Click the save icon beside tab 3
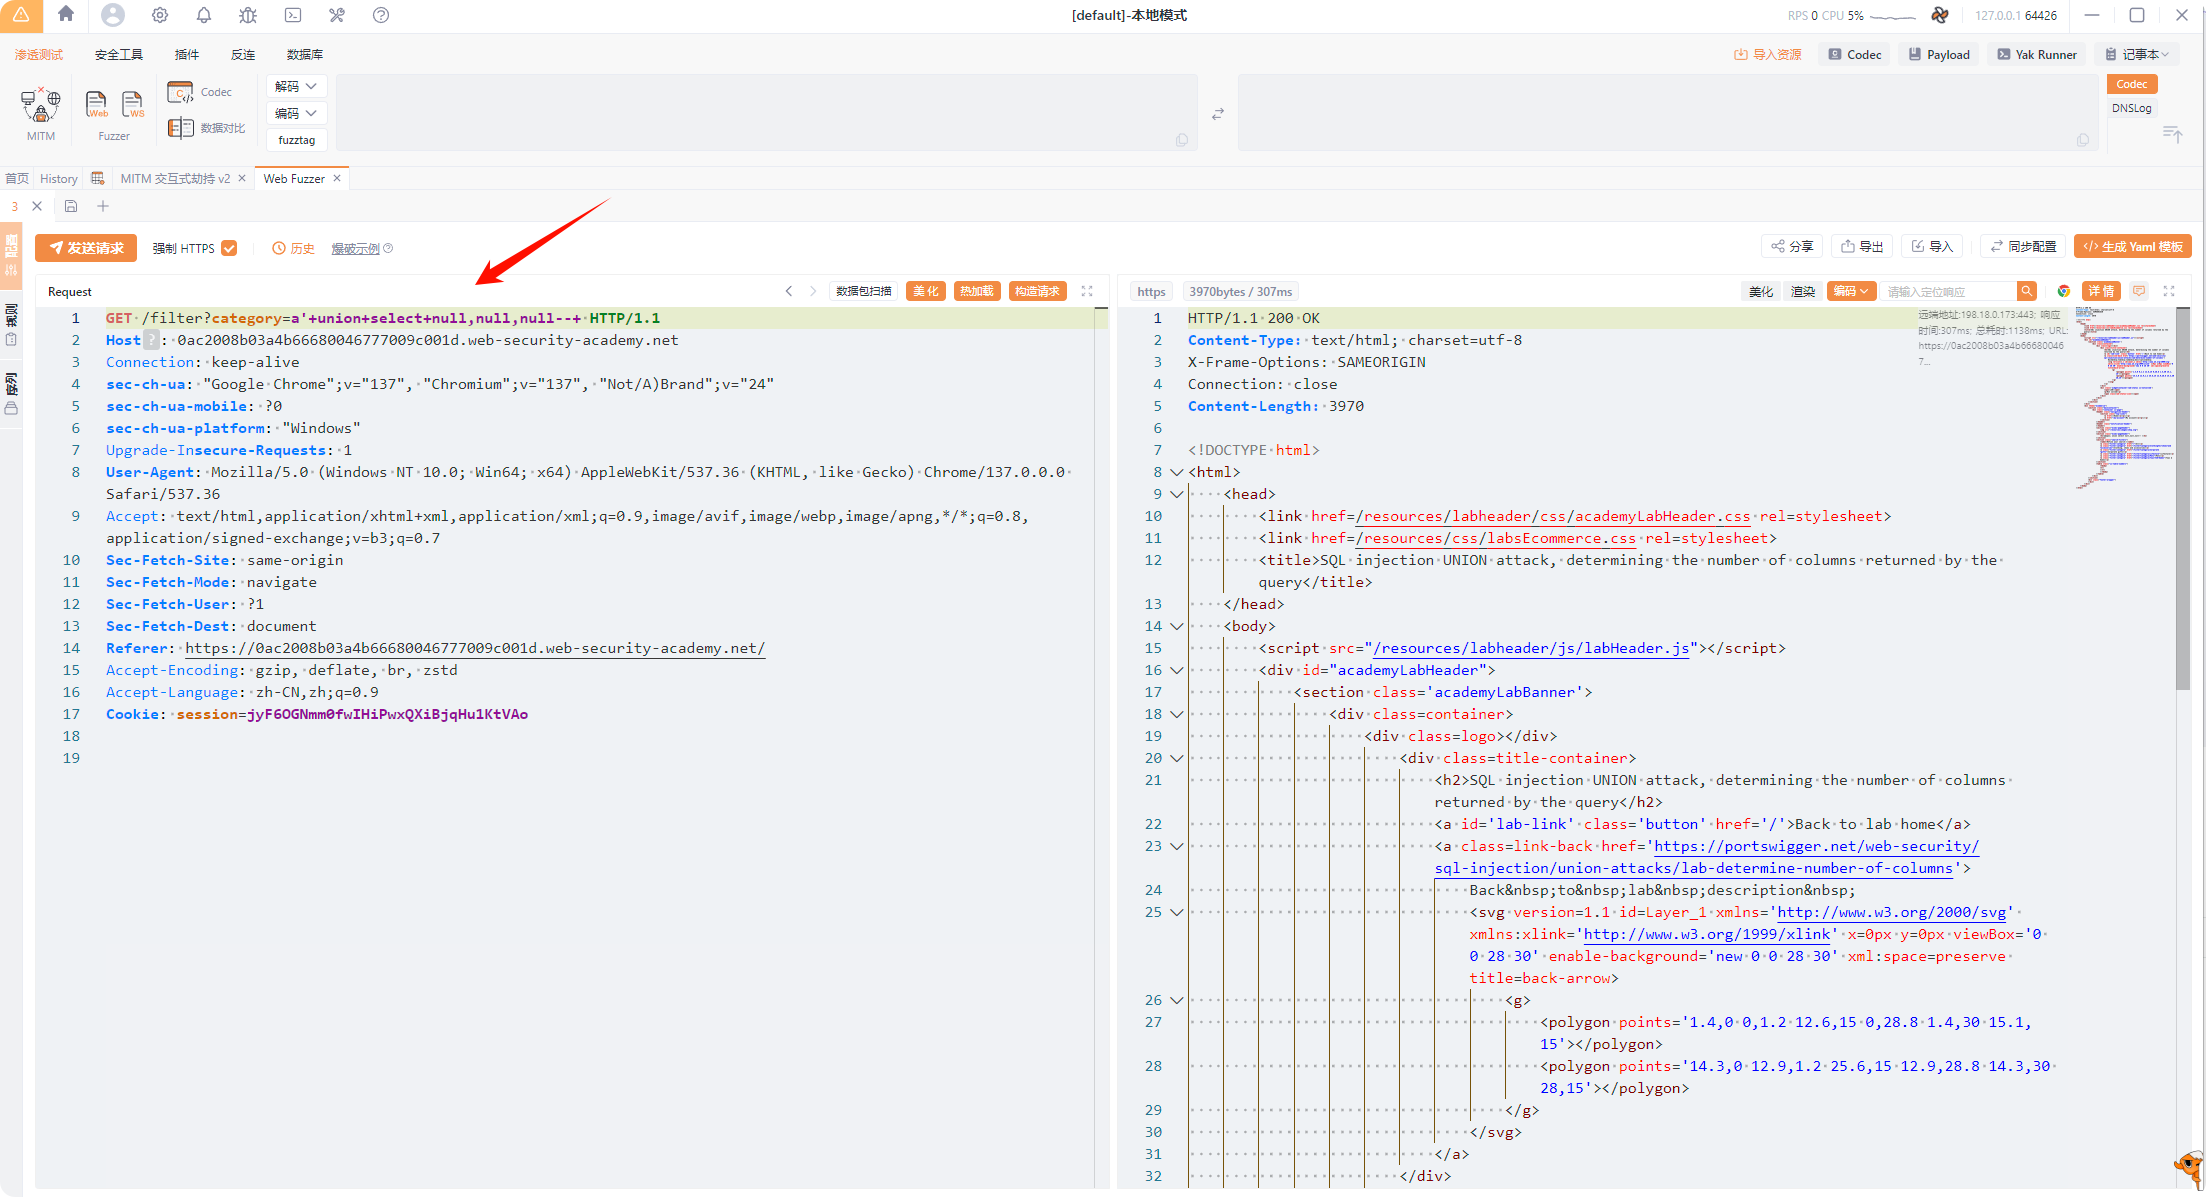This screenshot has width=2206, height=1197. coord(71,206)
